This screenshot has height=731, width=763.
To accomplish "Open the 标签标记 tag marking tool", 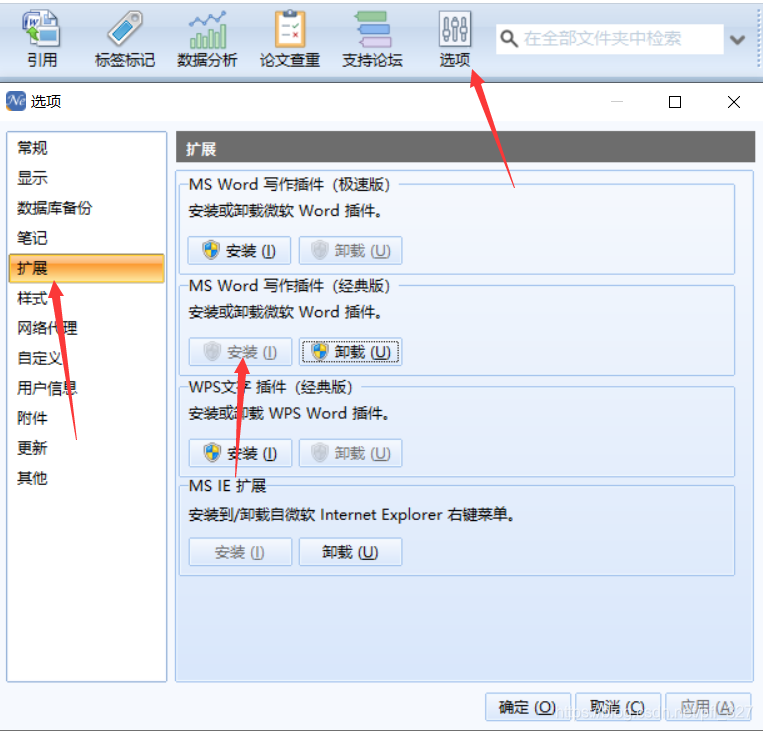I will (125, 39).
